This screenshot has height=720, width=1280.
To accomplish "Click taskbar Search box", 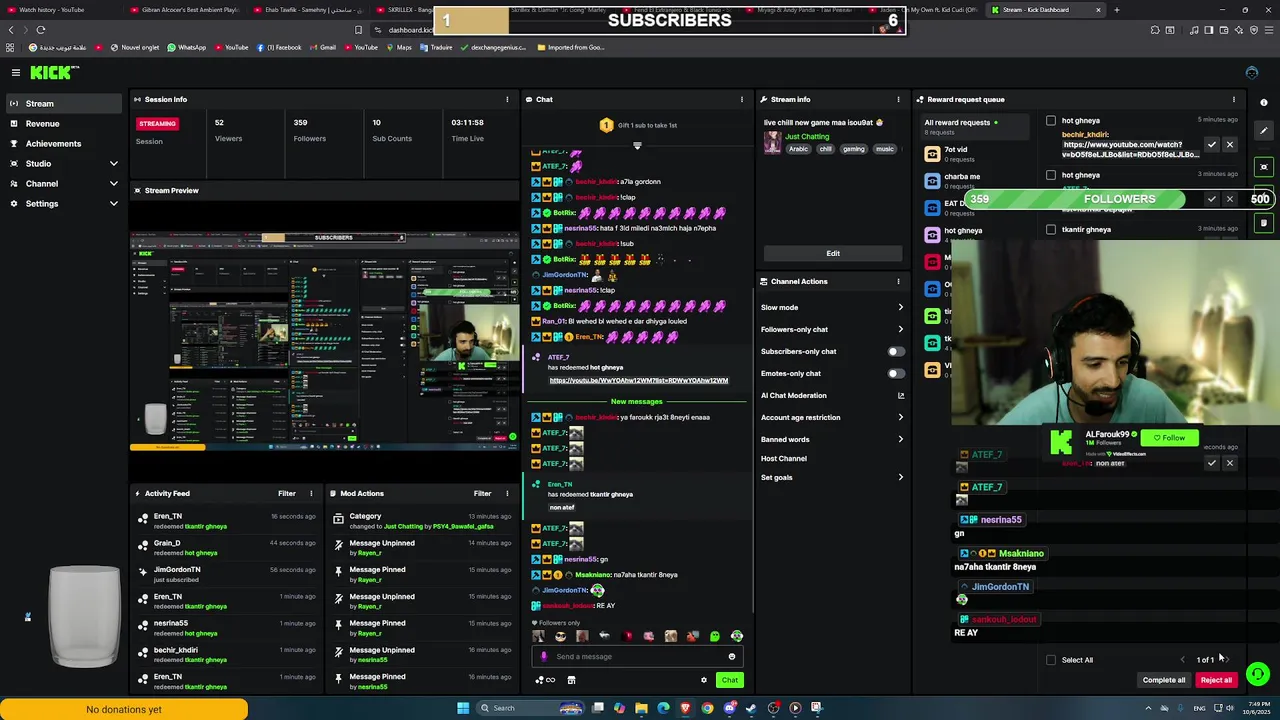I will click(x=530, y=708).
